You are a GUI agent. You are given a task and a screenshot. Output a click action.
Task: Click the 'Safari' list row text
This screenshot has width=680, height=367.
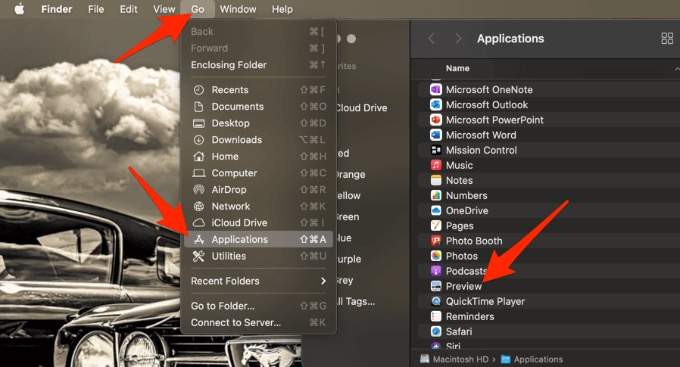pyautogui.click(x=459, y=331)
